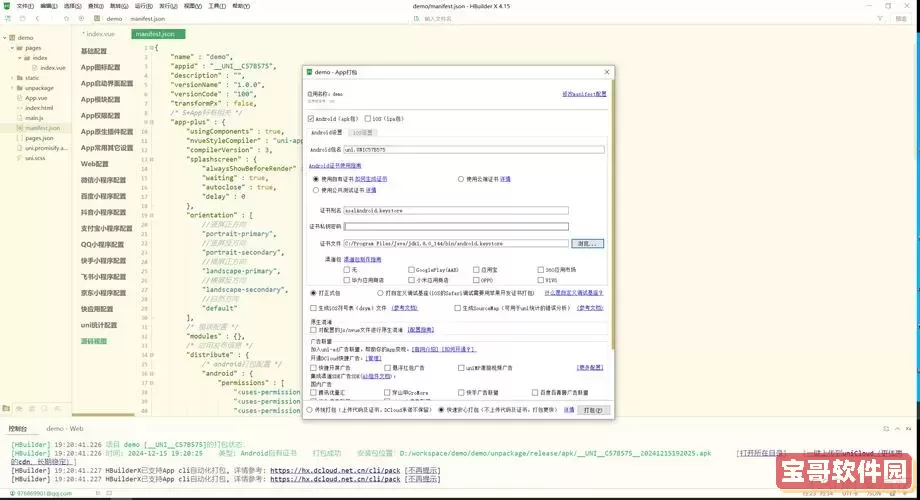Click the folder icon in the bottom-left toolbar

coord(6,408)
